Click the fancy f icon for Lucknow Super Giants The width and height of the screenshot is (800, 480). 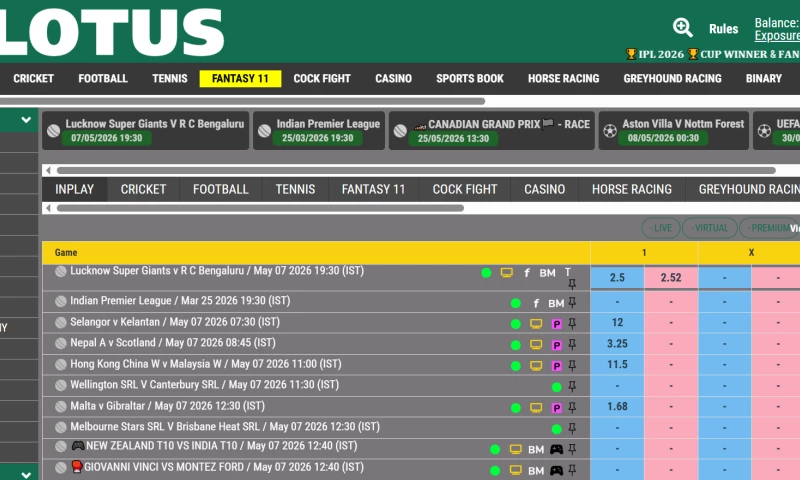[527, 273]
